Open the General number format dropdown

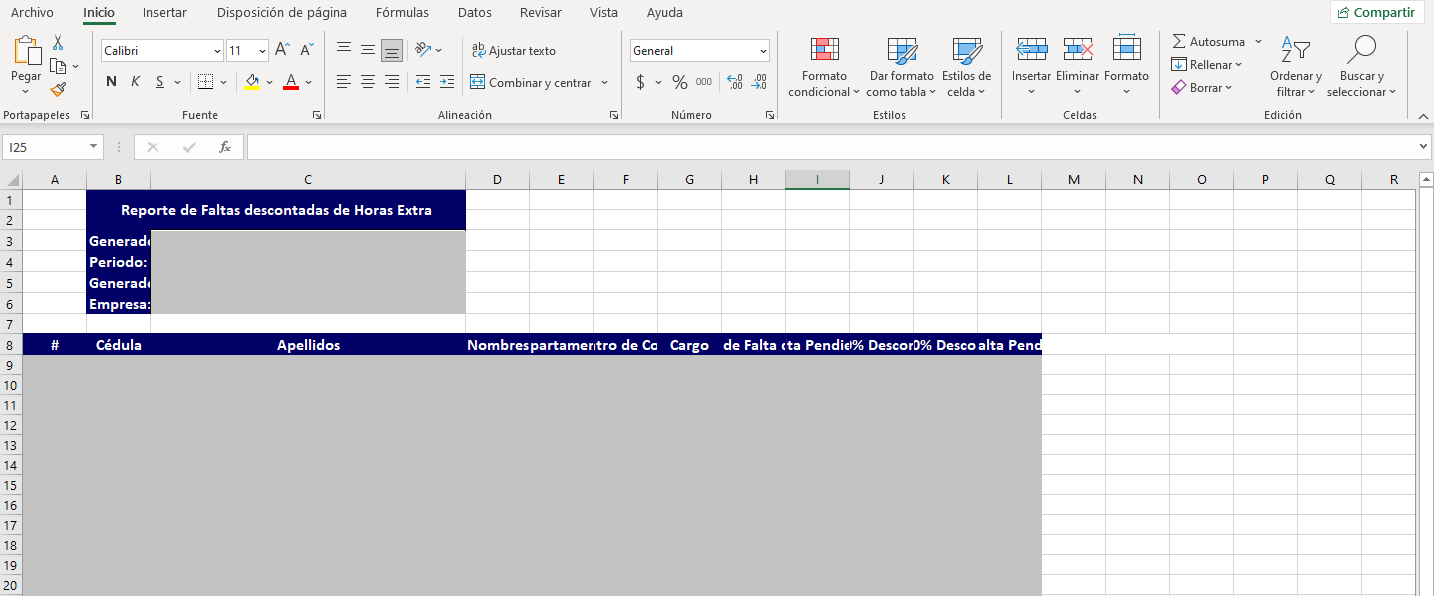click(764, 51)
